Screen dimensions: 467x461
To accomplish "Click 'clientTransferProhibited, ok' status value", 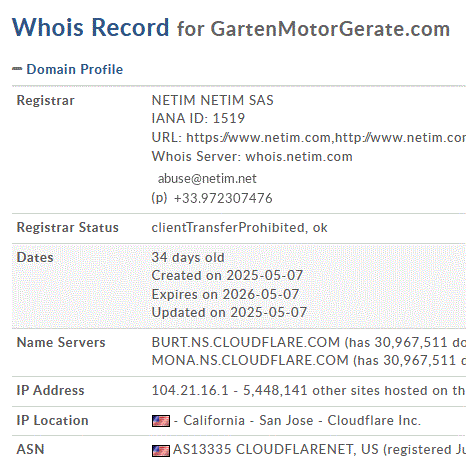I will [x=239, y=228].
